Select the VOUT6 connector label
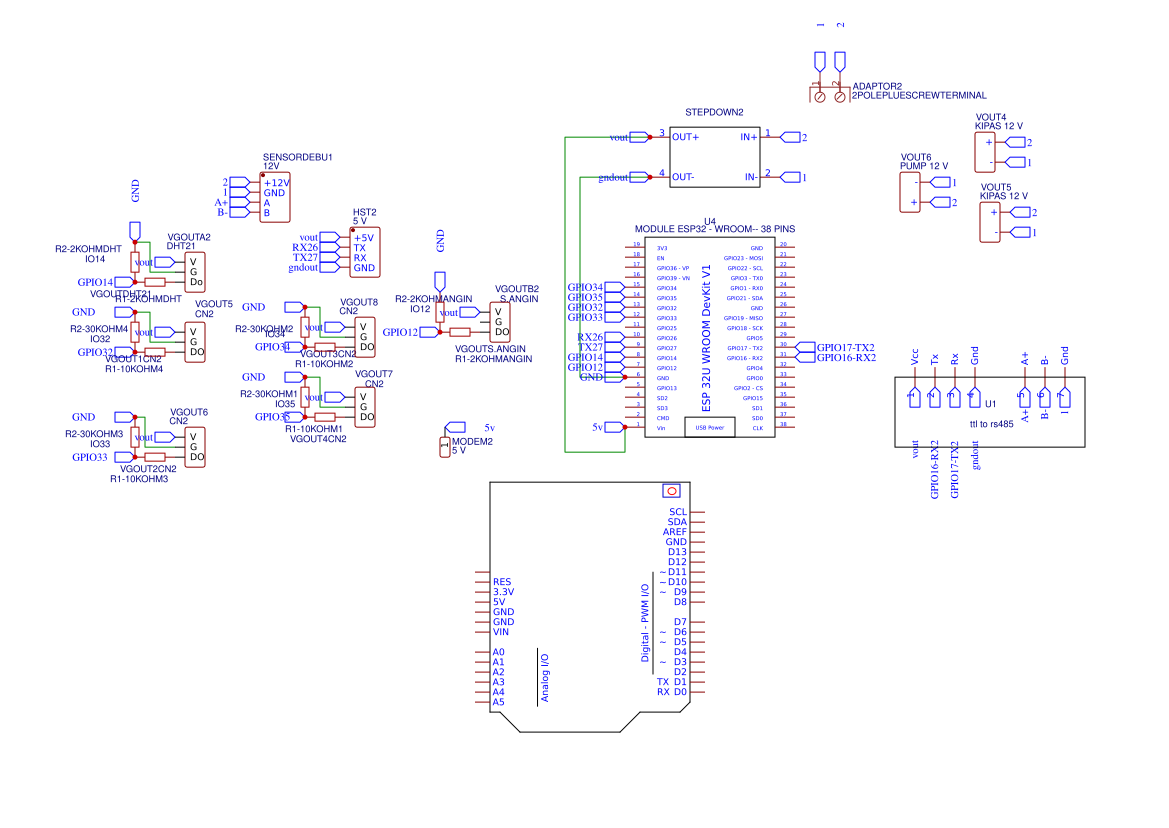The width and height of the screenshot is (1169, 828). click(x=916, y=157)
